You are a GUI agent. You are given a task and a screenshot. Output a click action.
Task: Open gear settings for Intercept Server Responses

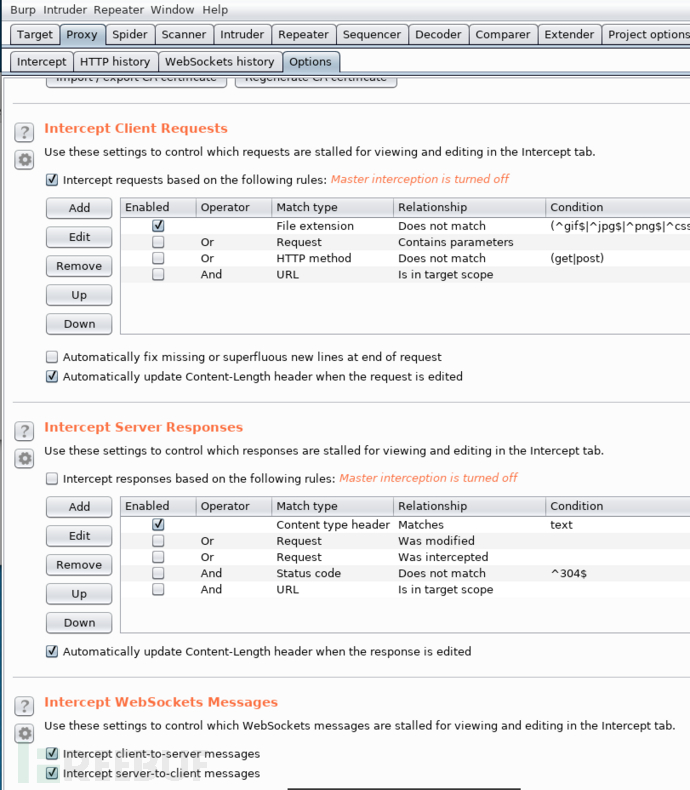click(x=24, y=459)
